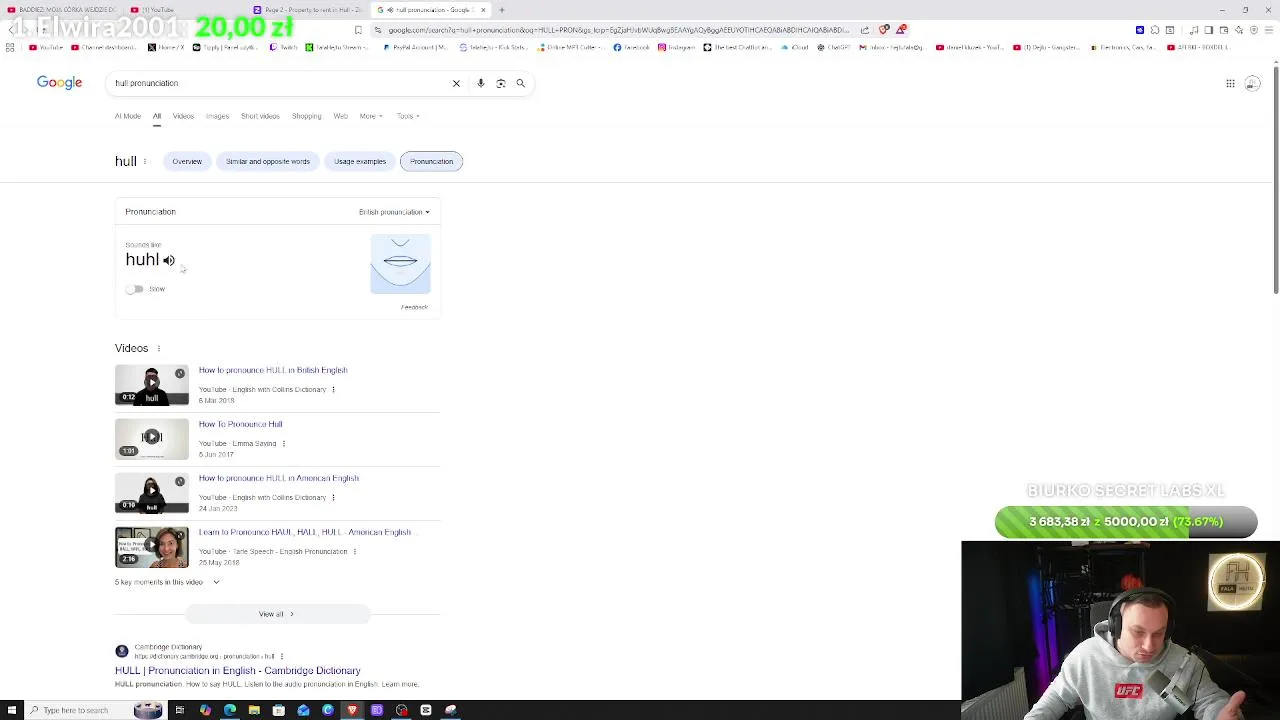Open options for Emma Saying video result
The image size is (1280, 720).
(x=283, y=443)
